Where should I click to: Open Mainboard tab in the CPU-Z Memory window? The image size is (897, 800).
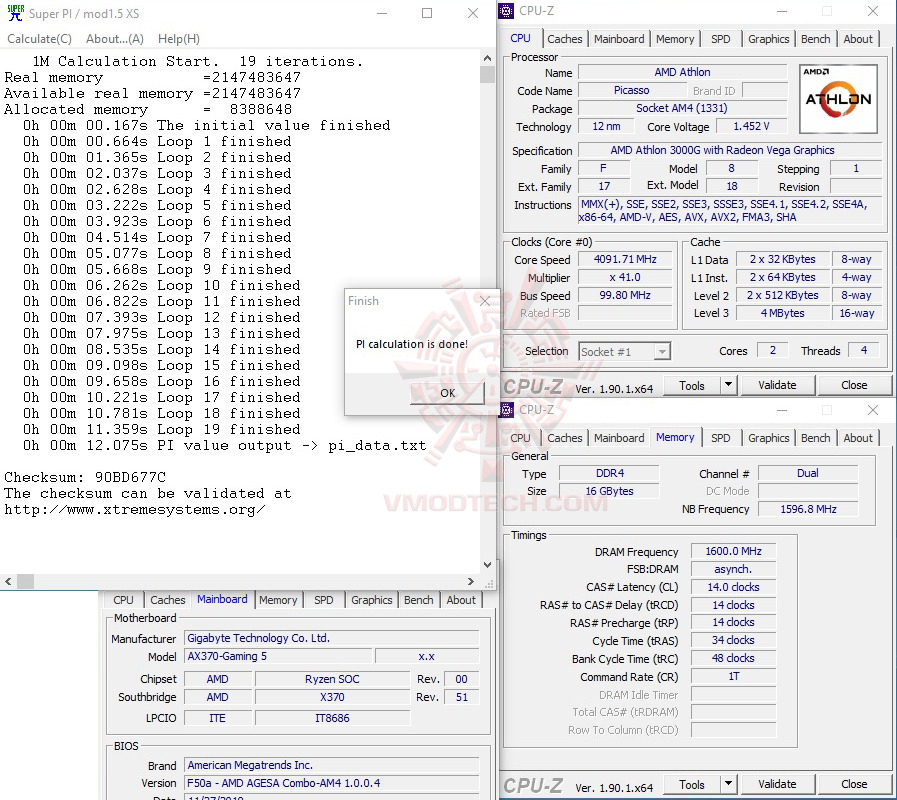click(619, 438)
